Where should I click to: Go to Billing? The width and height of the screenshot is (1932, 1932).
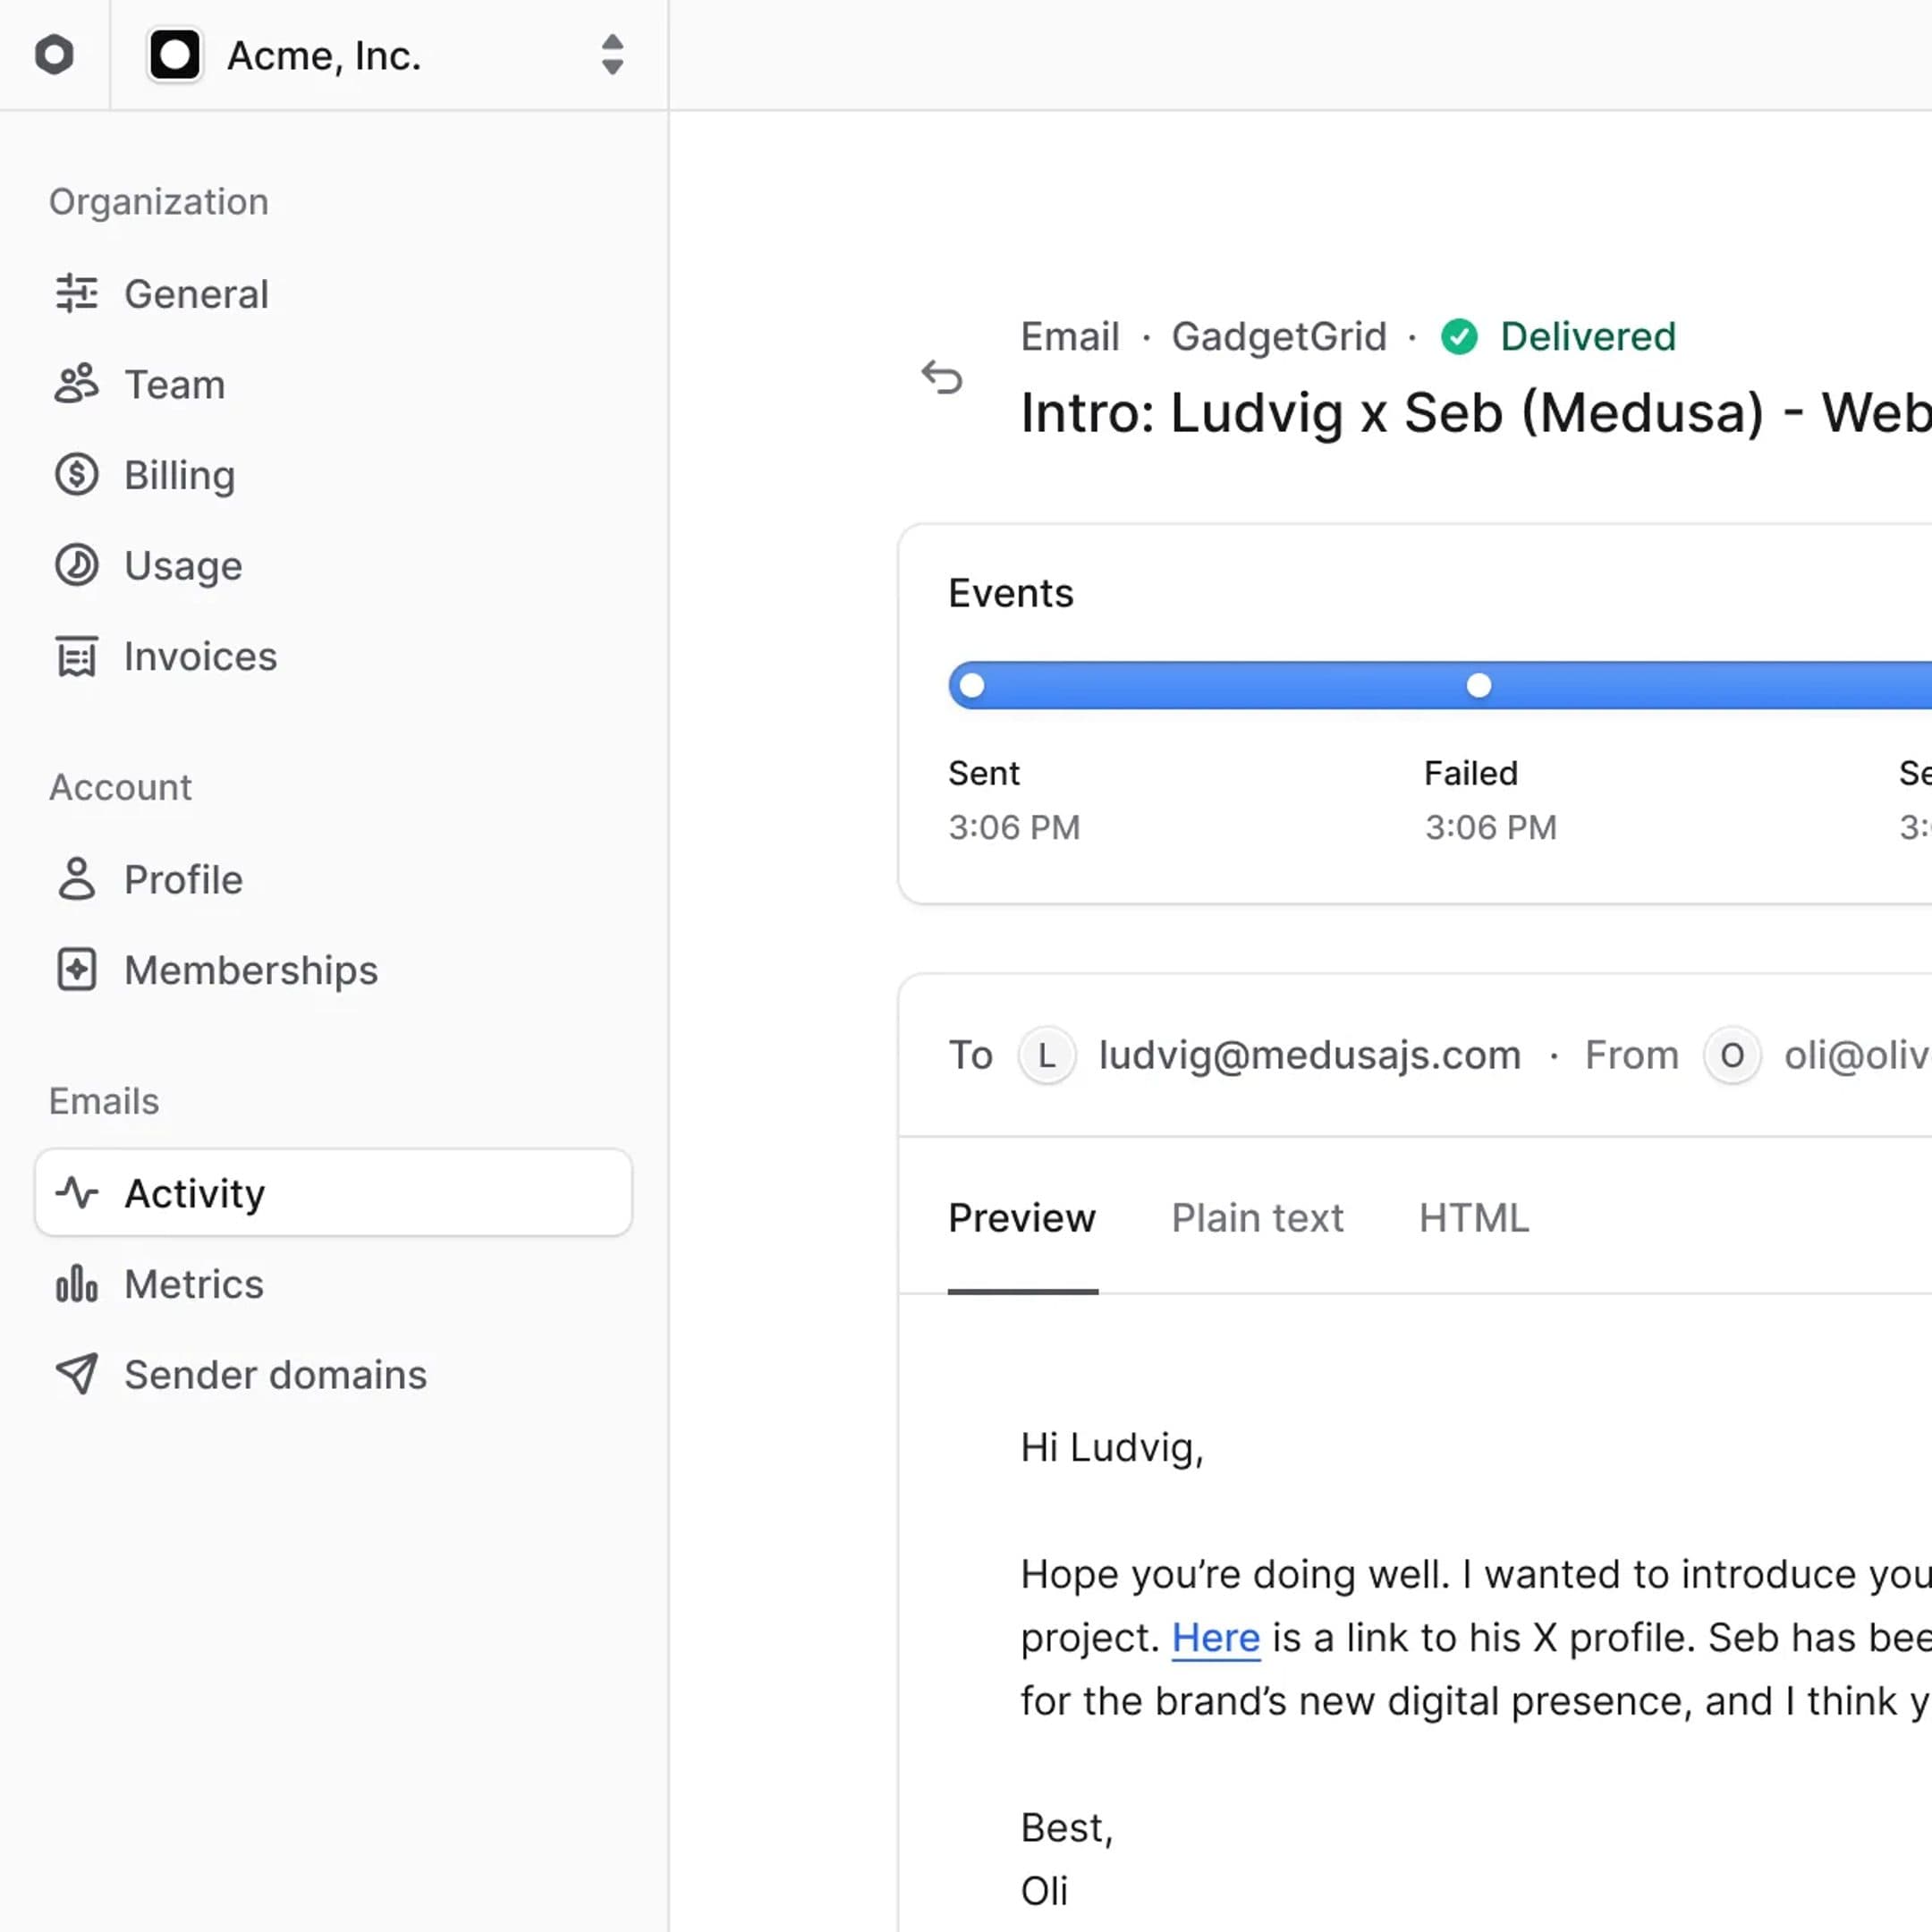pyautogui.click(x=180, y=475)
